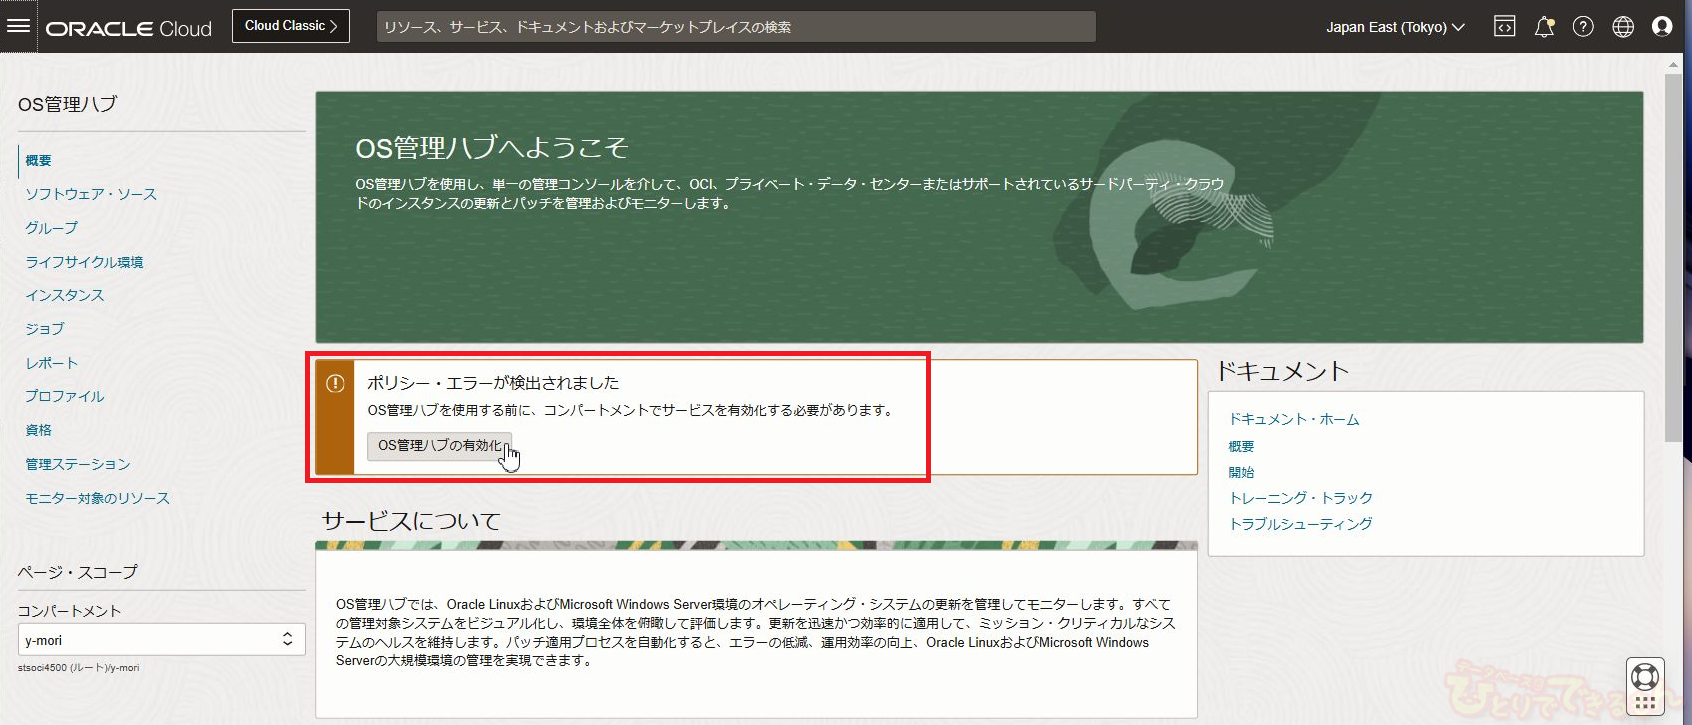Switch to Cloud Classic

291,26
